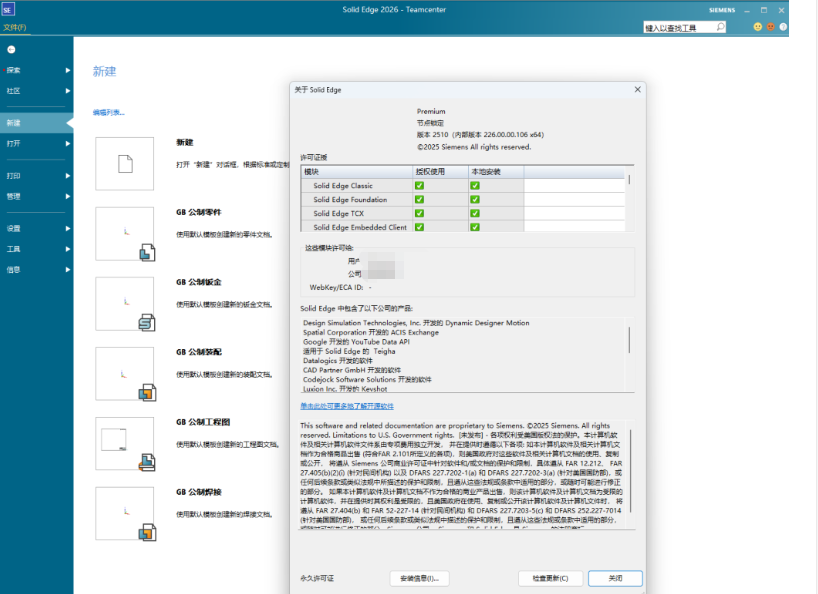818x594 pixels.
Task: Open the 文件(F) menu tab
Action: (15, 27)
